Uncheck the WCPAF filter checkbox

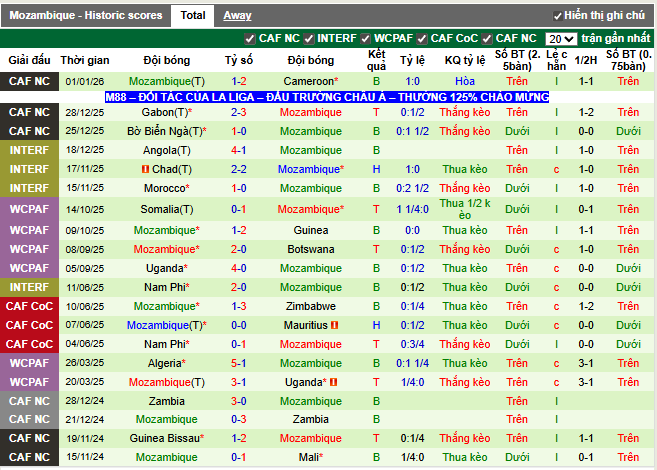pos(365,39)
